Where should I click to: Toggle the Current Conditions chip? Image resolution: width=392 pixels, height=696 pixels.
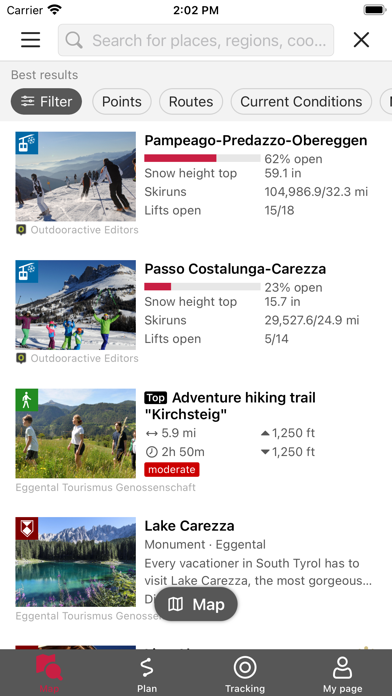pos(301,102)
